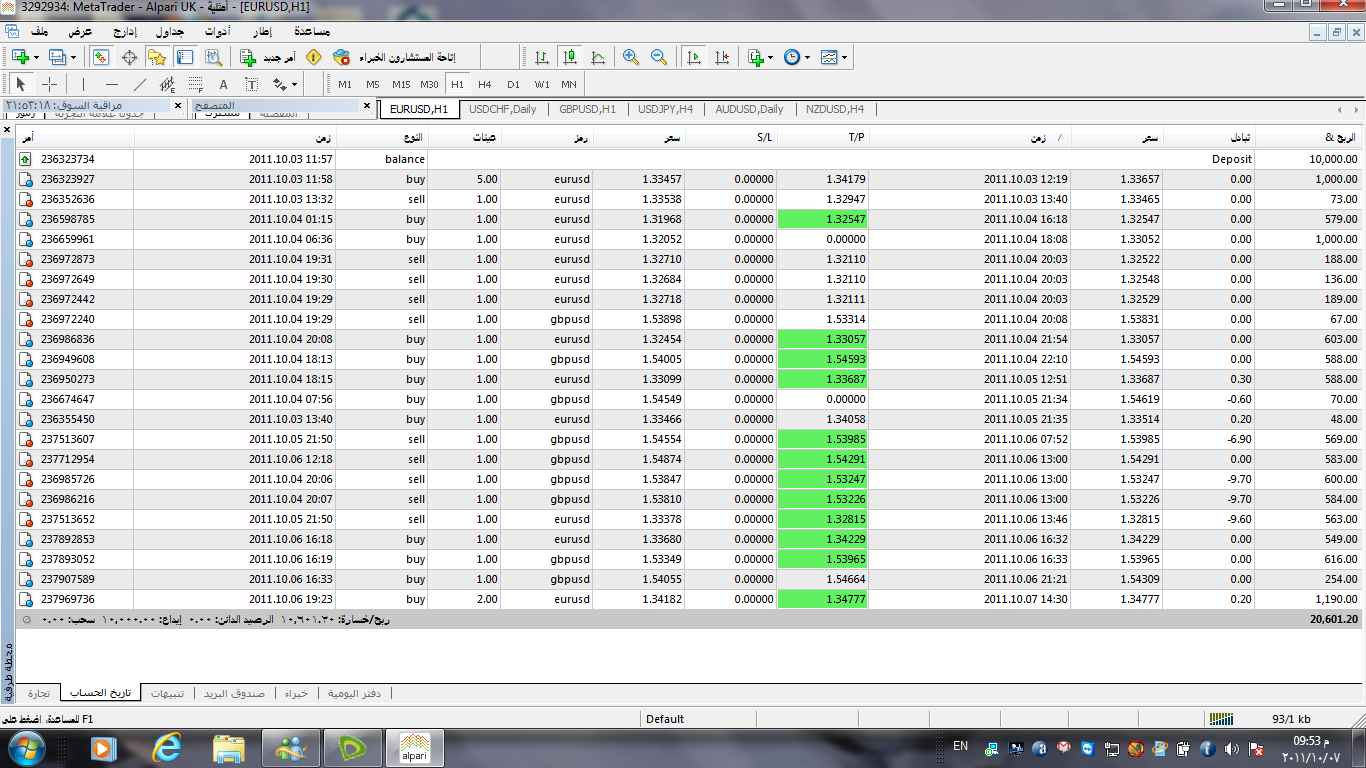Toggle the Chart Shift icon
Viewport: 1366px width, 768px height.
pyautogui.click(x=721, y=57)
